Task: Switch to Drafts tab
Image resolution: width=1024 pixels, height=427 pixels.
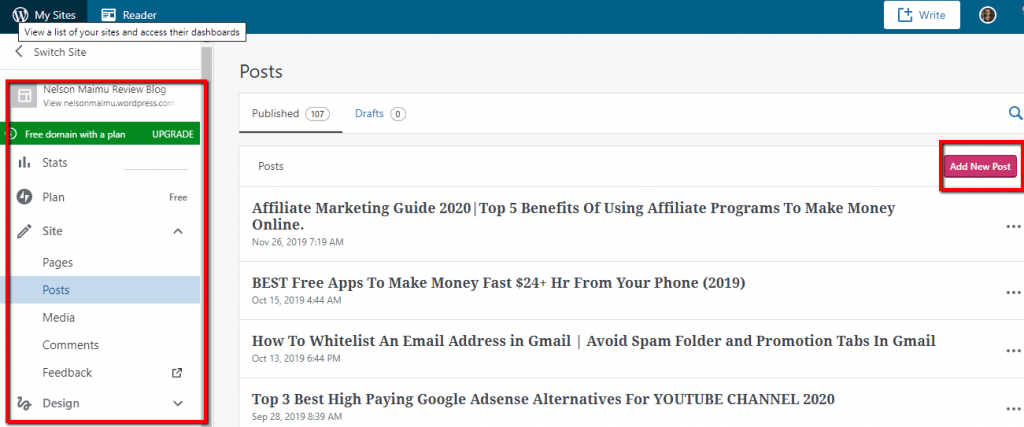Action: click(x=380, y=114)
